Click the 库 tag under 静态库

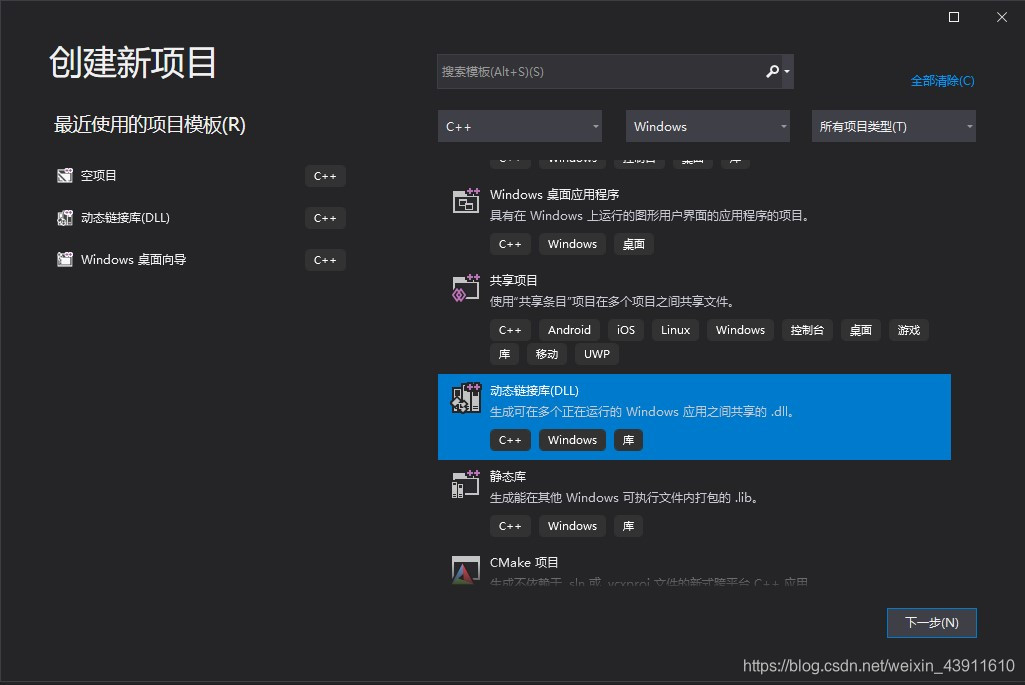pyautogui.click(x=628, y=526)
